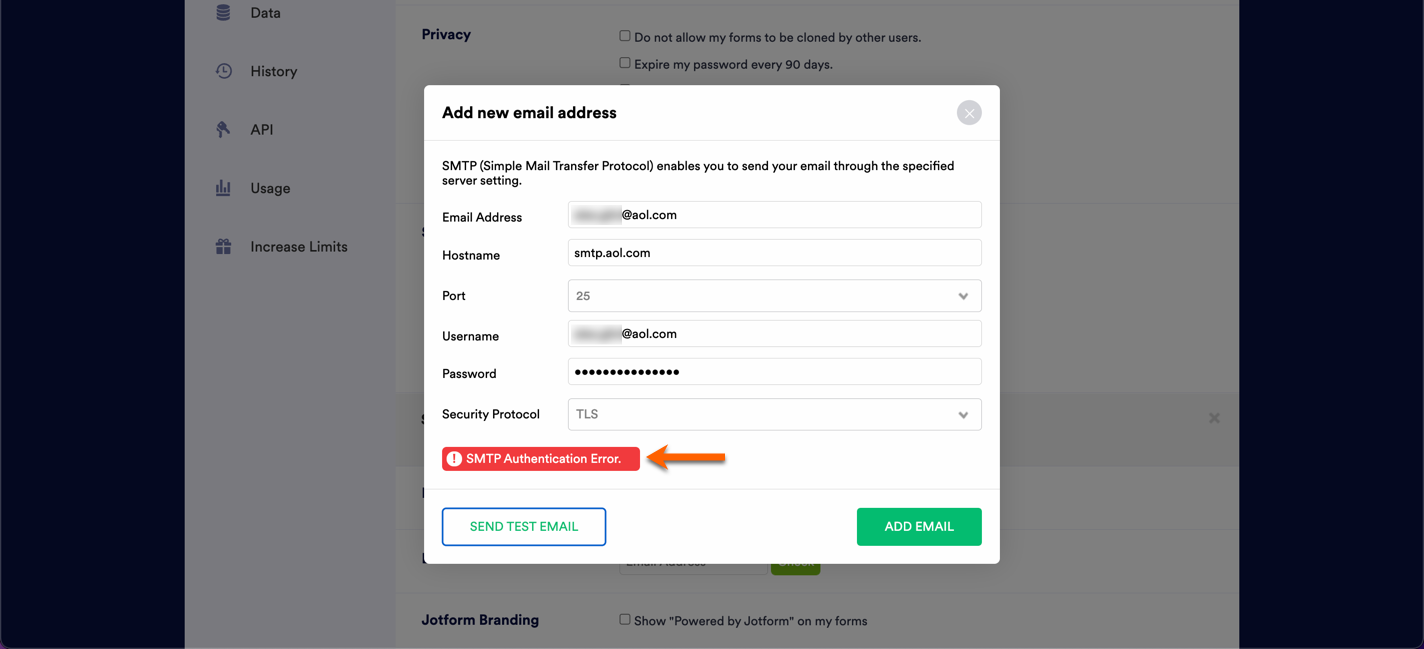Select the Usage sidebar entry
The image size is (1424, 649).
(270, 189)
